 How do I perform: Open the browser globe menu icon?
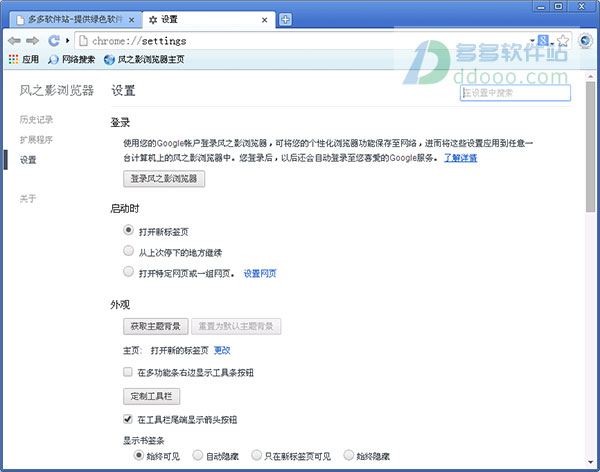585,41
